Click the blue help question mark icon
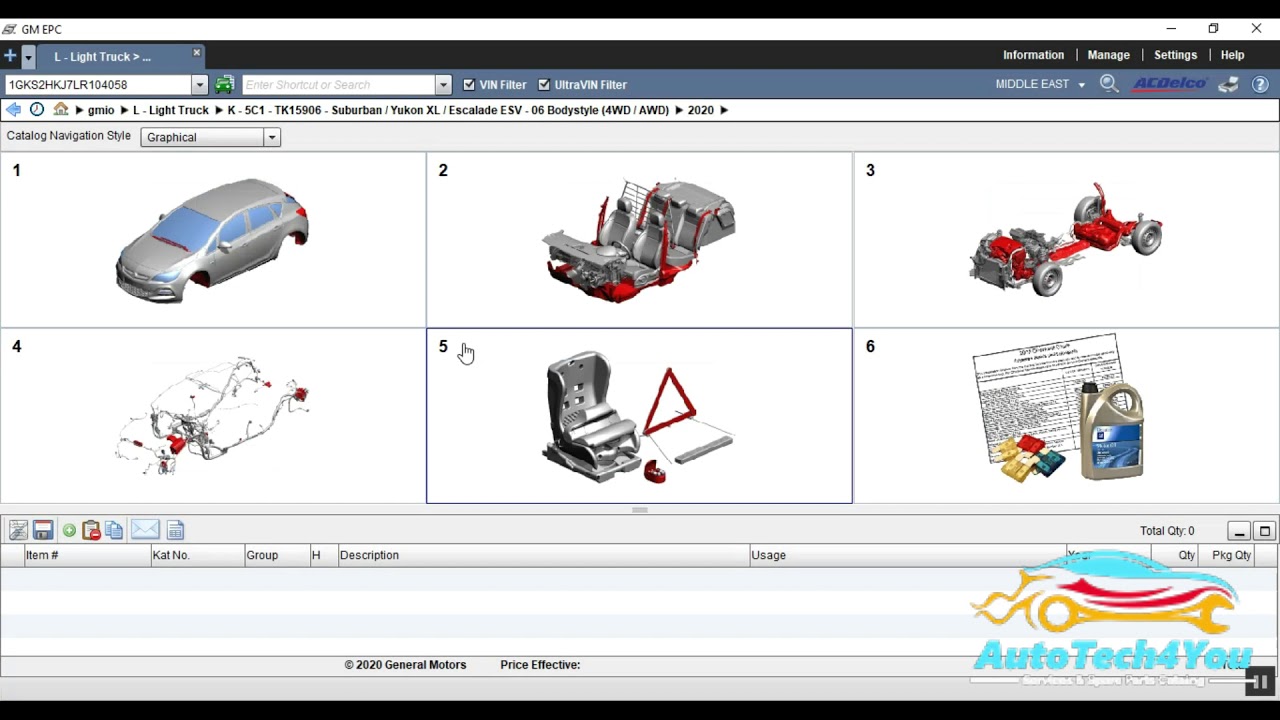Screen dimensions: 1280x720 (1260, 84)
